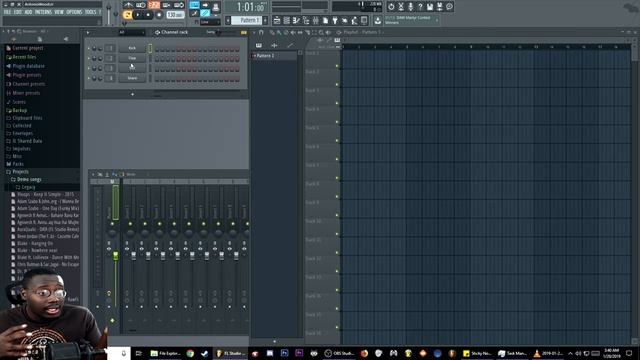Open the FILE menu
Viewport: 640px width, 360px height.
click(7, 12)
